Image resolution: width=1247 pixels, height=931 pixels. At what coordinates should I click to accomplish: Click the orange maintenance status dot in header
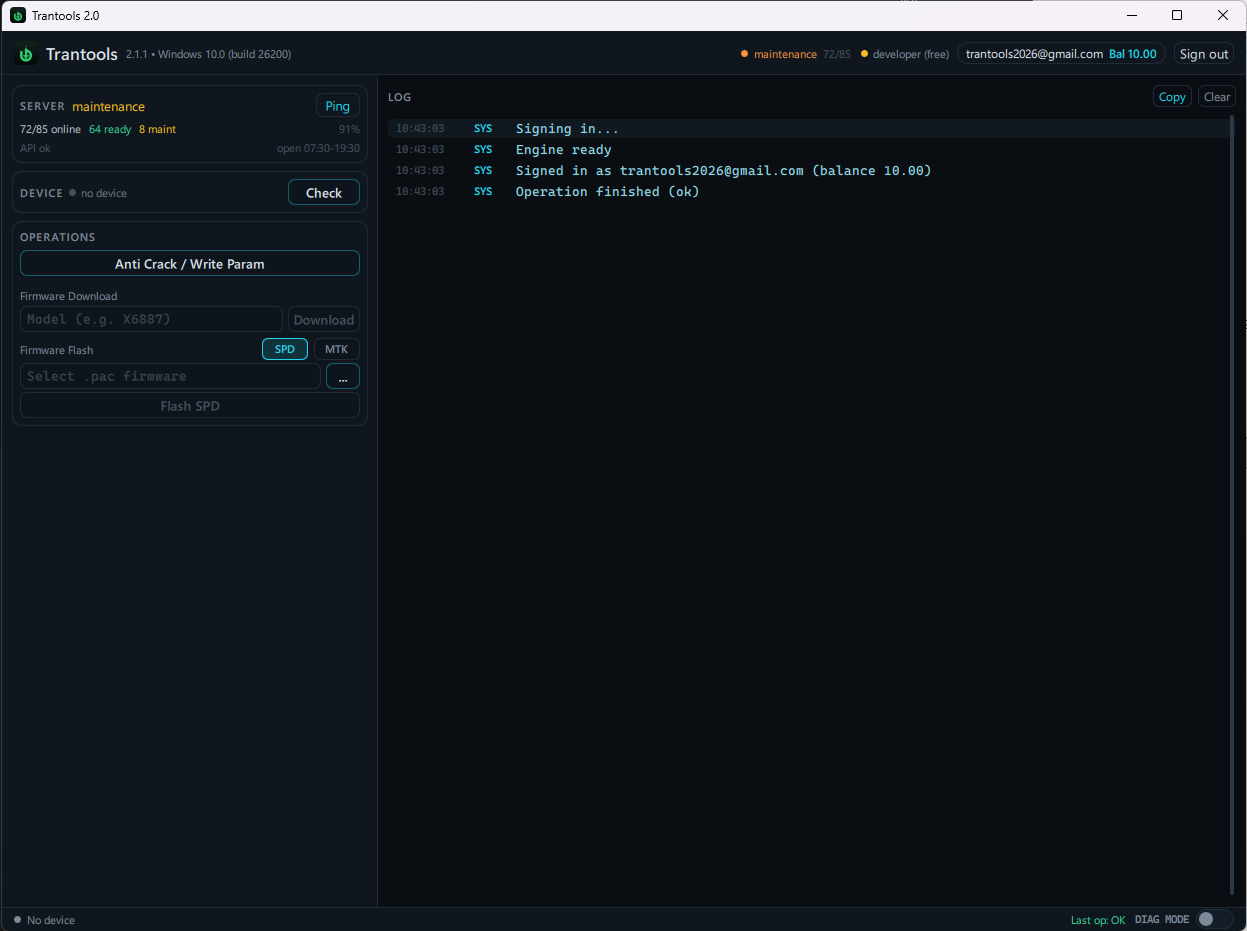(x=744, y=54)
